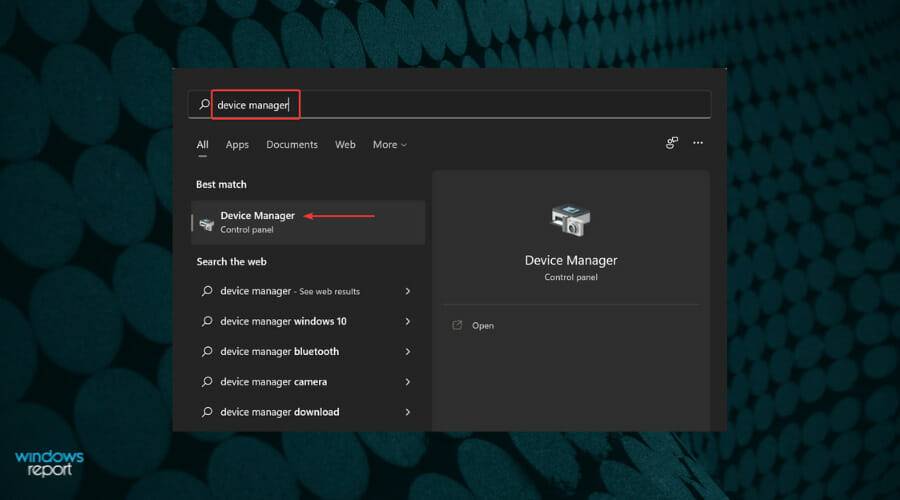Select 'device manager - See web results' suggestion
900x500 pixels.
click(x=308, y=291)
